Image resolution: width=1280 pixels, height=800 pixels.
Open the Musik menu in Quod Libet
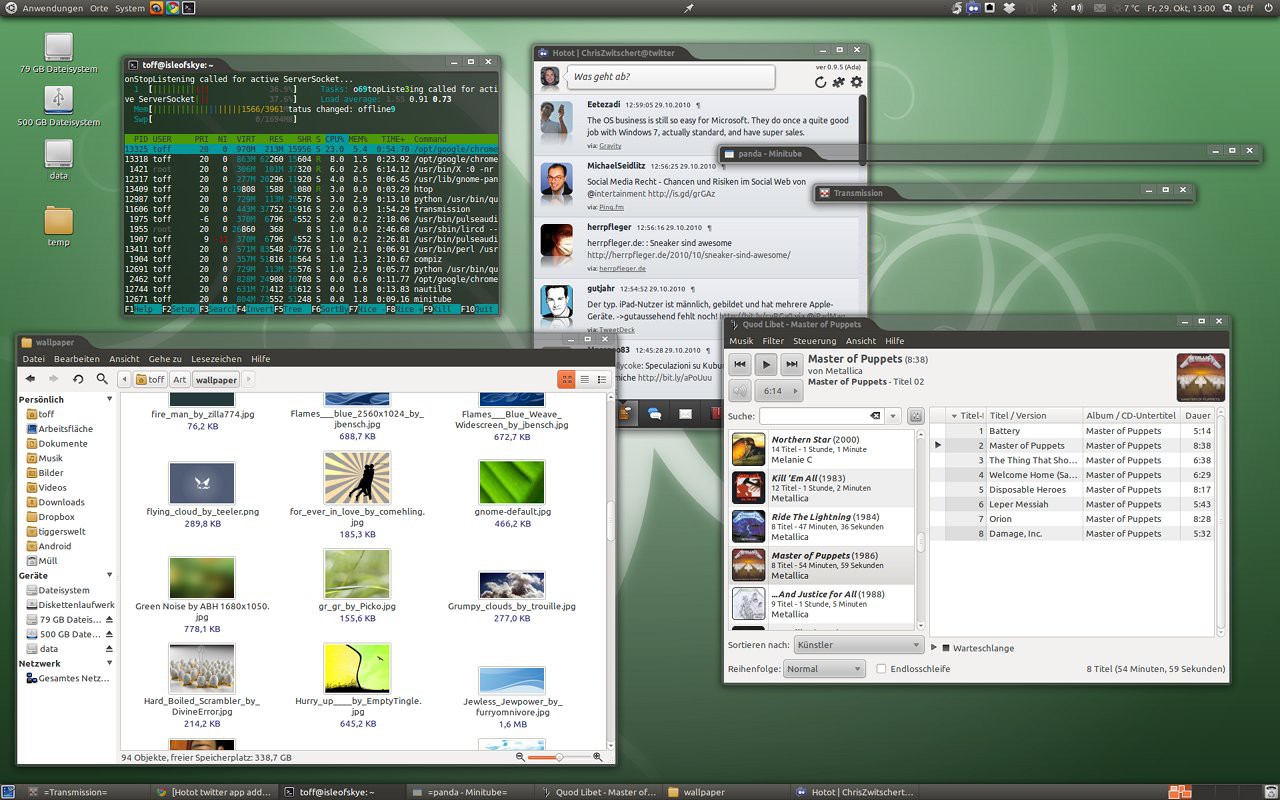741,341
